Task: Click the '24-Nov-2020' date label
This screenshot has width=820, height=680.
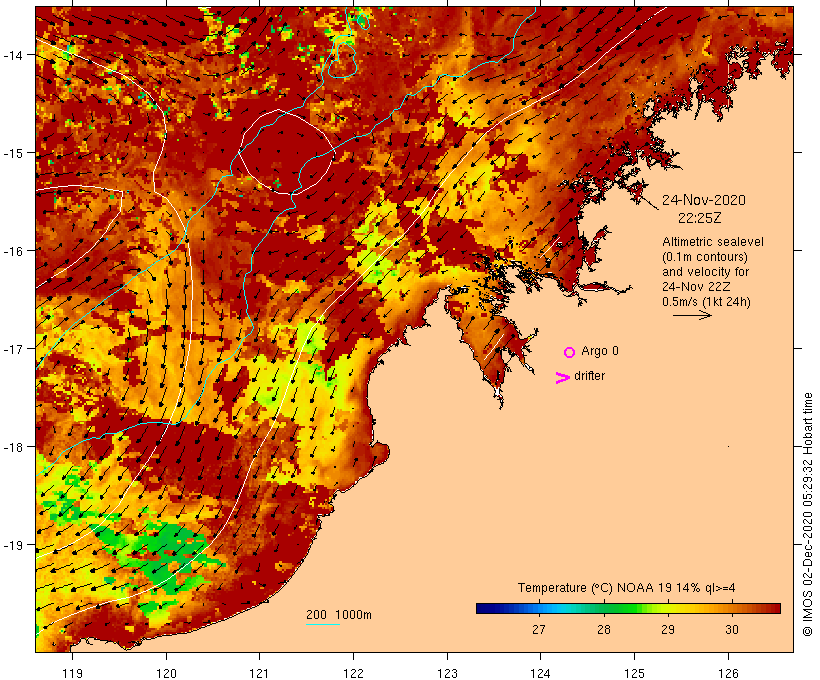Action: (704, 200)
